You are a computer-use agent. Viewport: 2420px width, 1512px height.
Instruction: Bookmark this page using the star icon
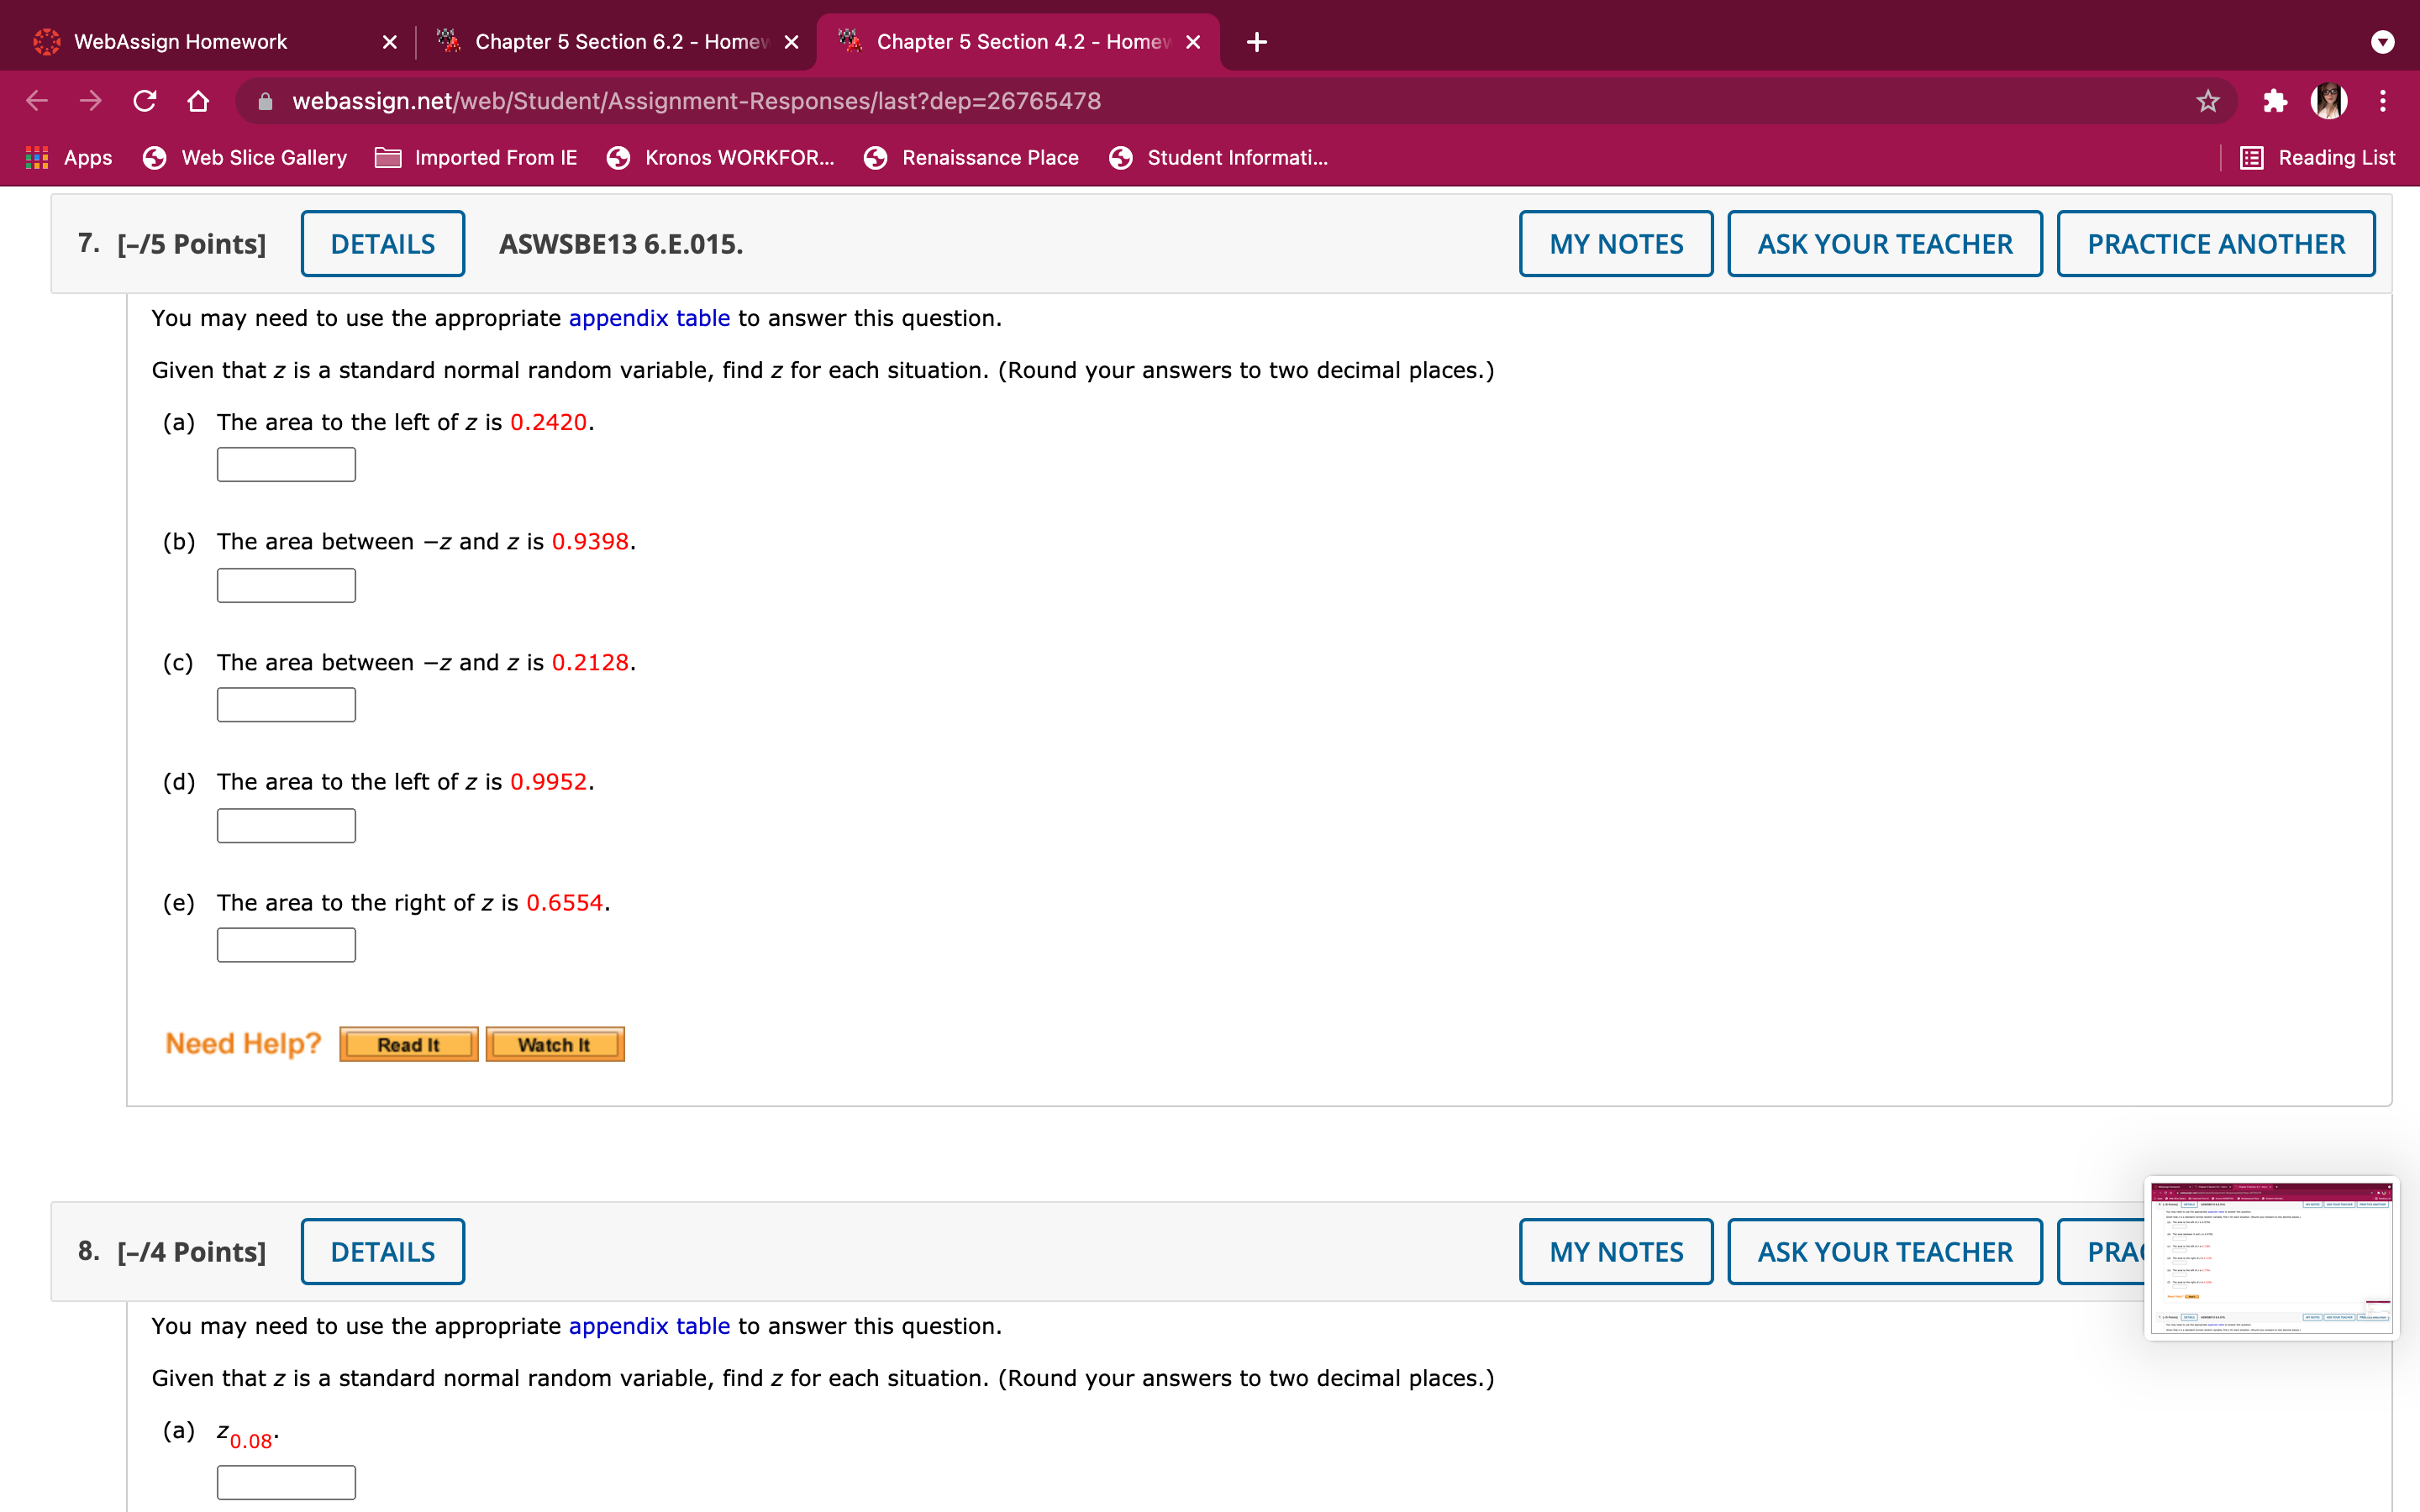[x=2207, y=100]
